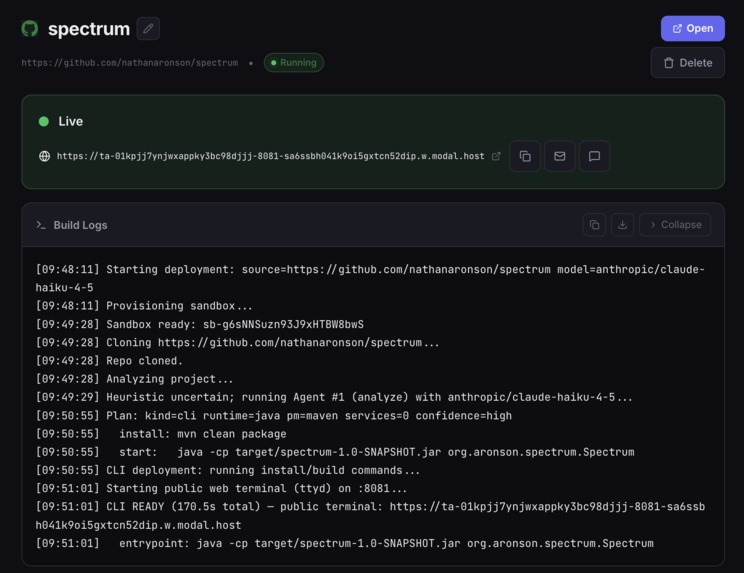Screen dimensions: 744x573
Task: Click the globe icon beside live URL
Action: point(45,156)
